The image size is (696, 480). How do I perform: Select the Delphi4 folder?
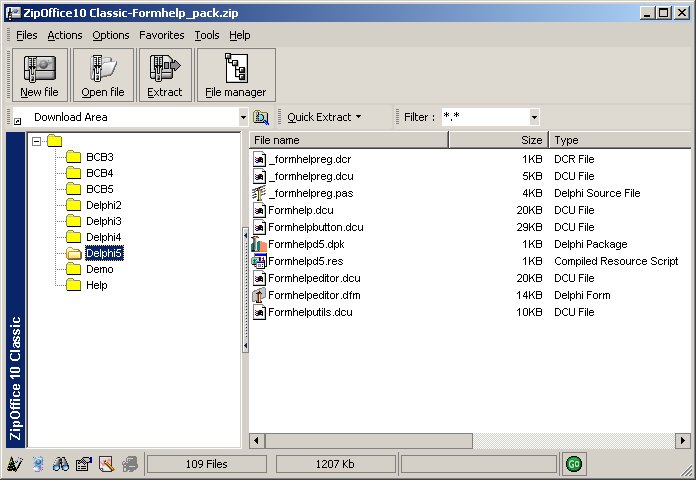click(103, 237)
